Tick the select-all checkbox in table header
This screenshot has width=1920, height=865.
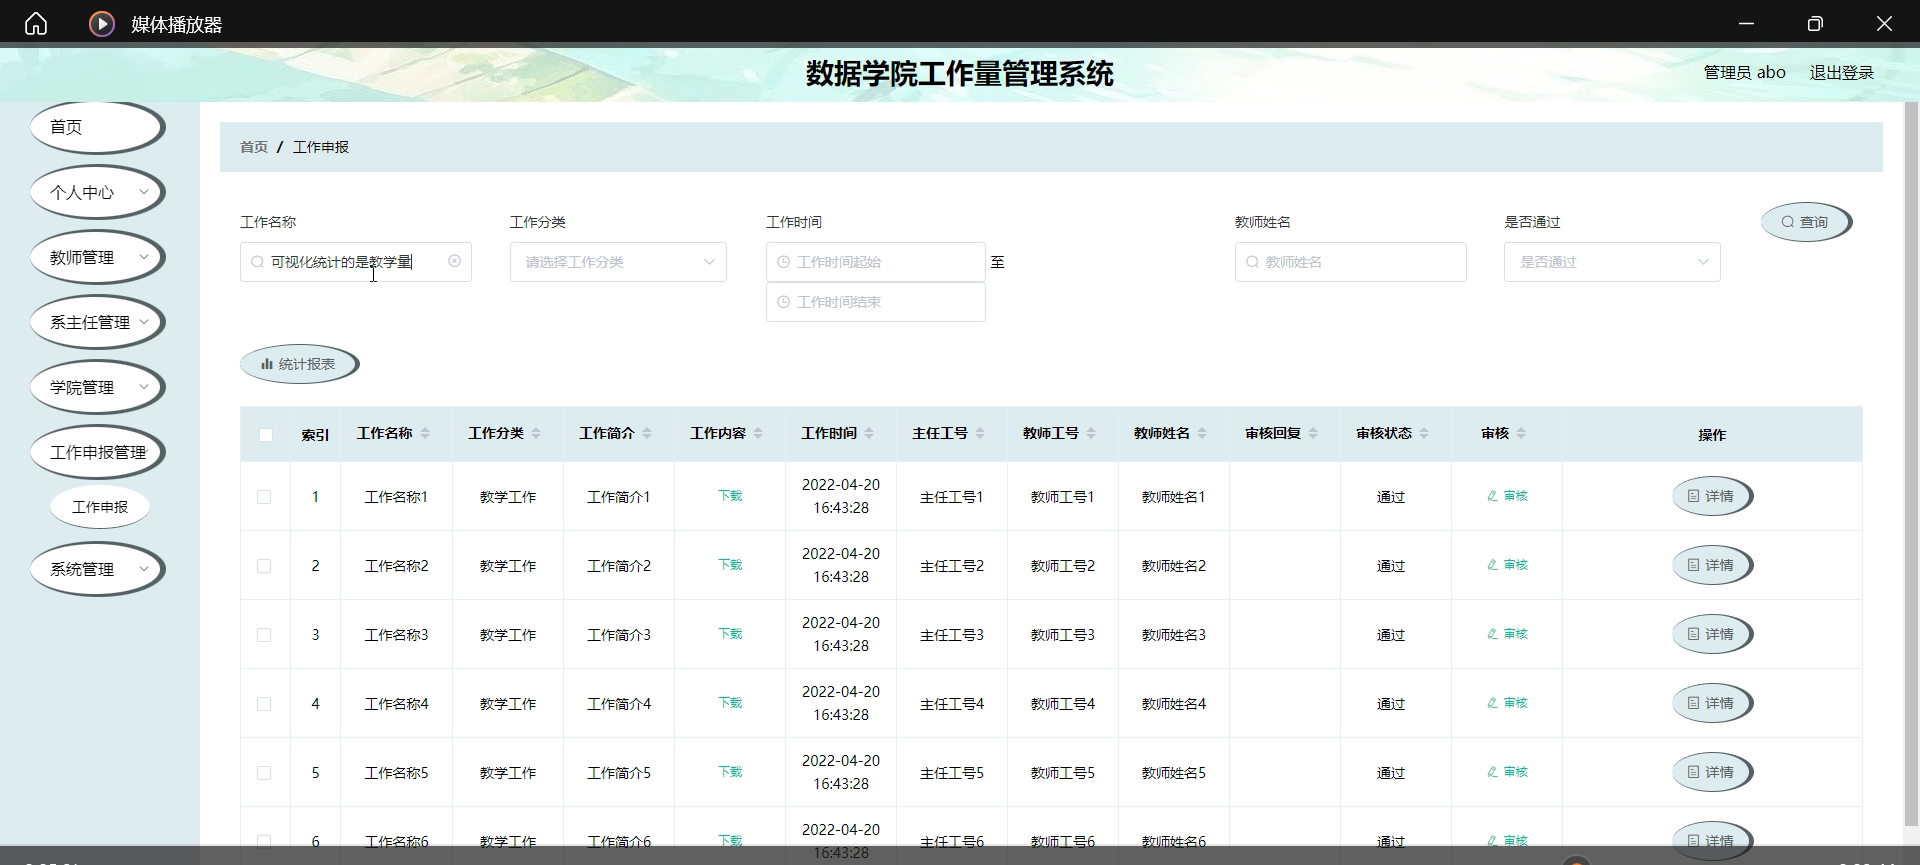pyautogui.click(x=266, y=435)
